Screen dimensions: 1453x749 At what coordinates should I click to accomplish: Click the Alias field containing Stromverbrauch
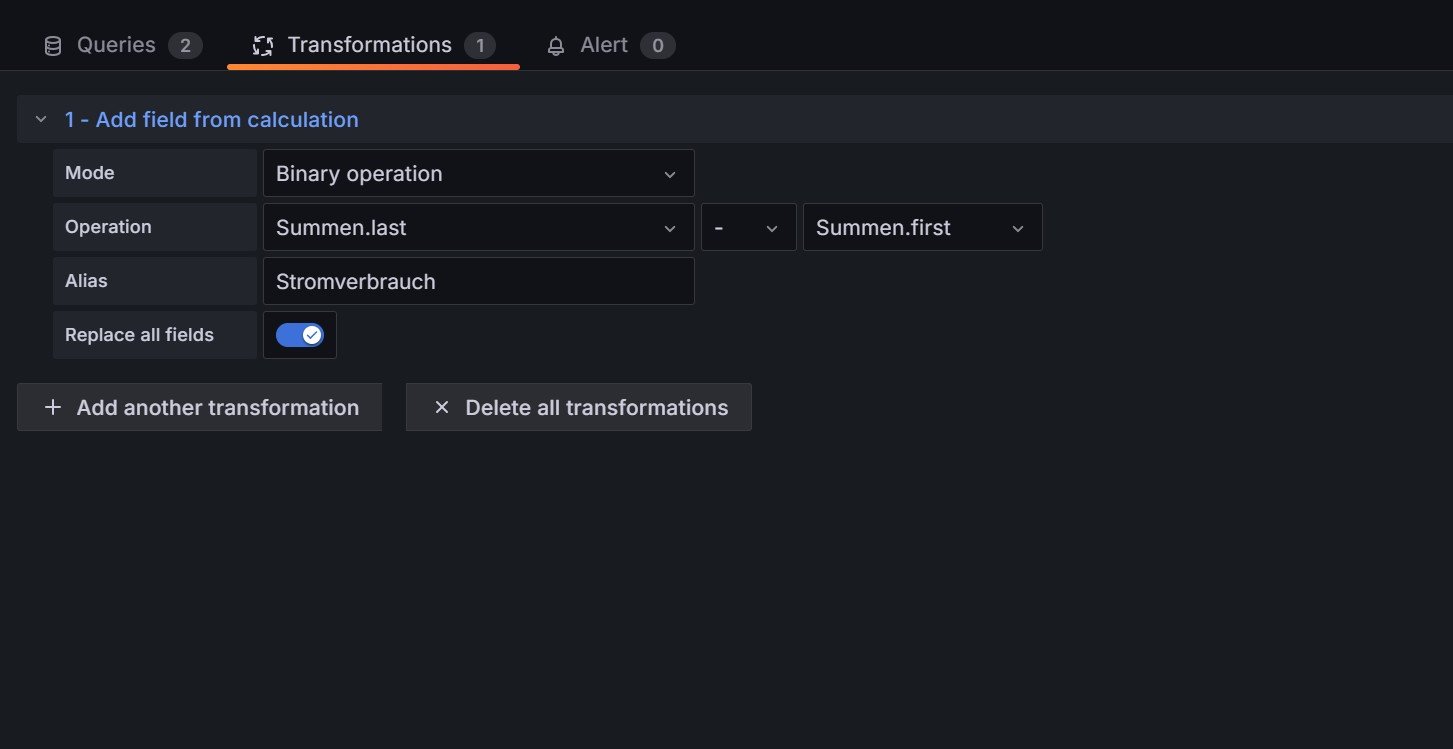pyautogui.click(x=478, y=282)
